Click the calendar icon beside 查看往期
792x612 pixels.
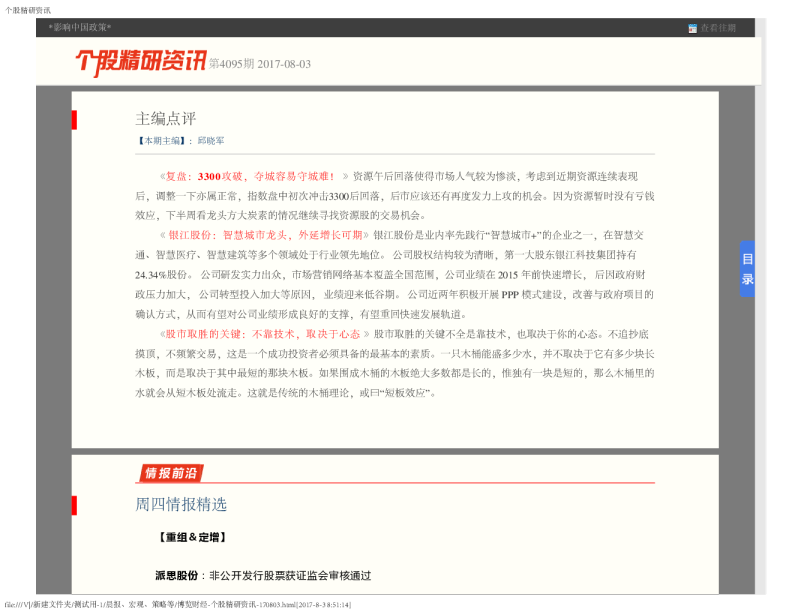pos(692,28)
